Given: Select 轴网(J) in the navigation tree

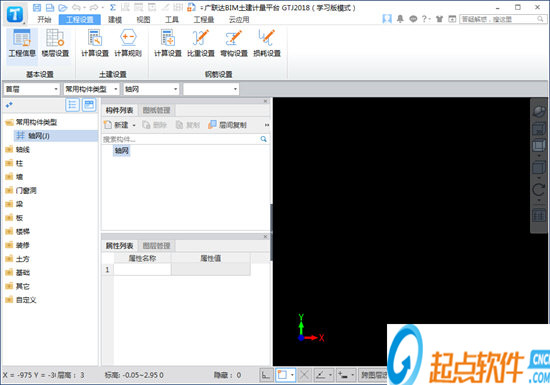Looking at the screenshot, I should coord(55,136).
